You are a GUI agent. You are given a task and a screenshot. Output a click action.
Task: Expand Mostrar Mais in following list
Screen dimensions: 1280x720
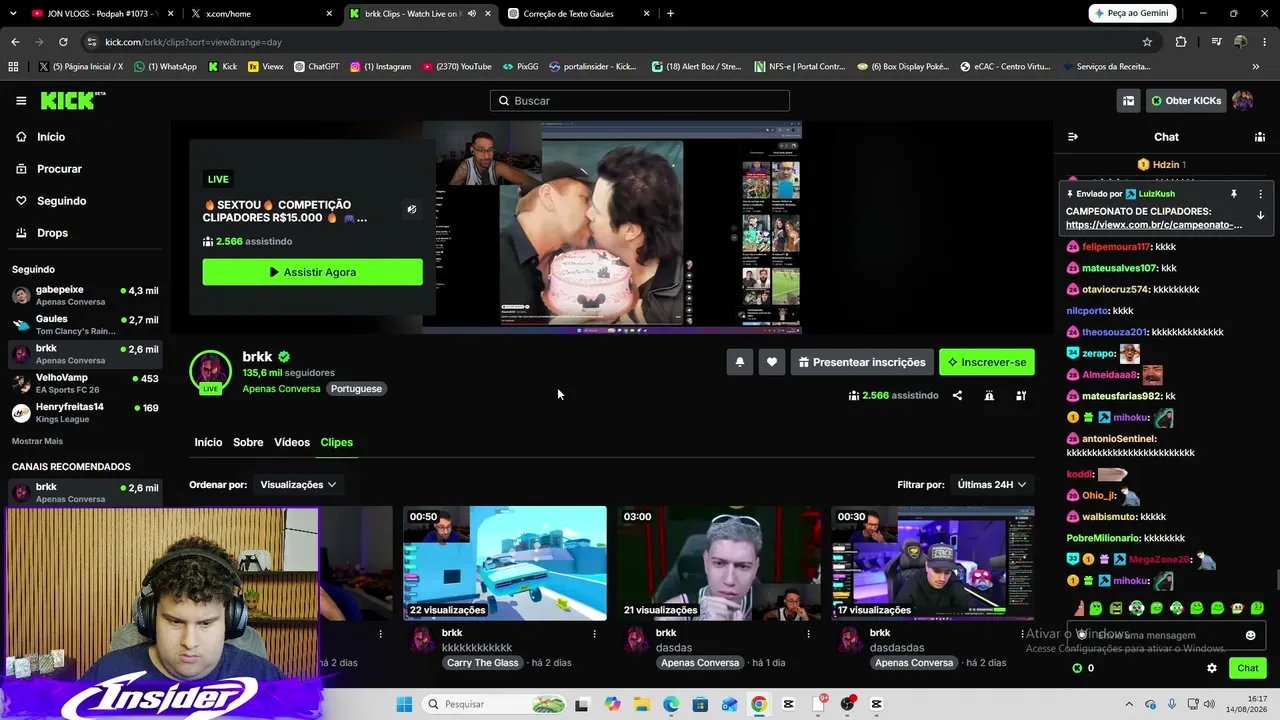point(37,441)
